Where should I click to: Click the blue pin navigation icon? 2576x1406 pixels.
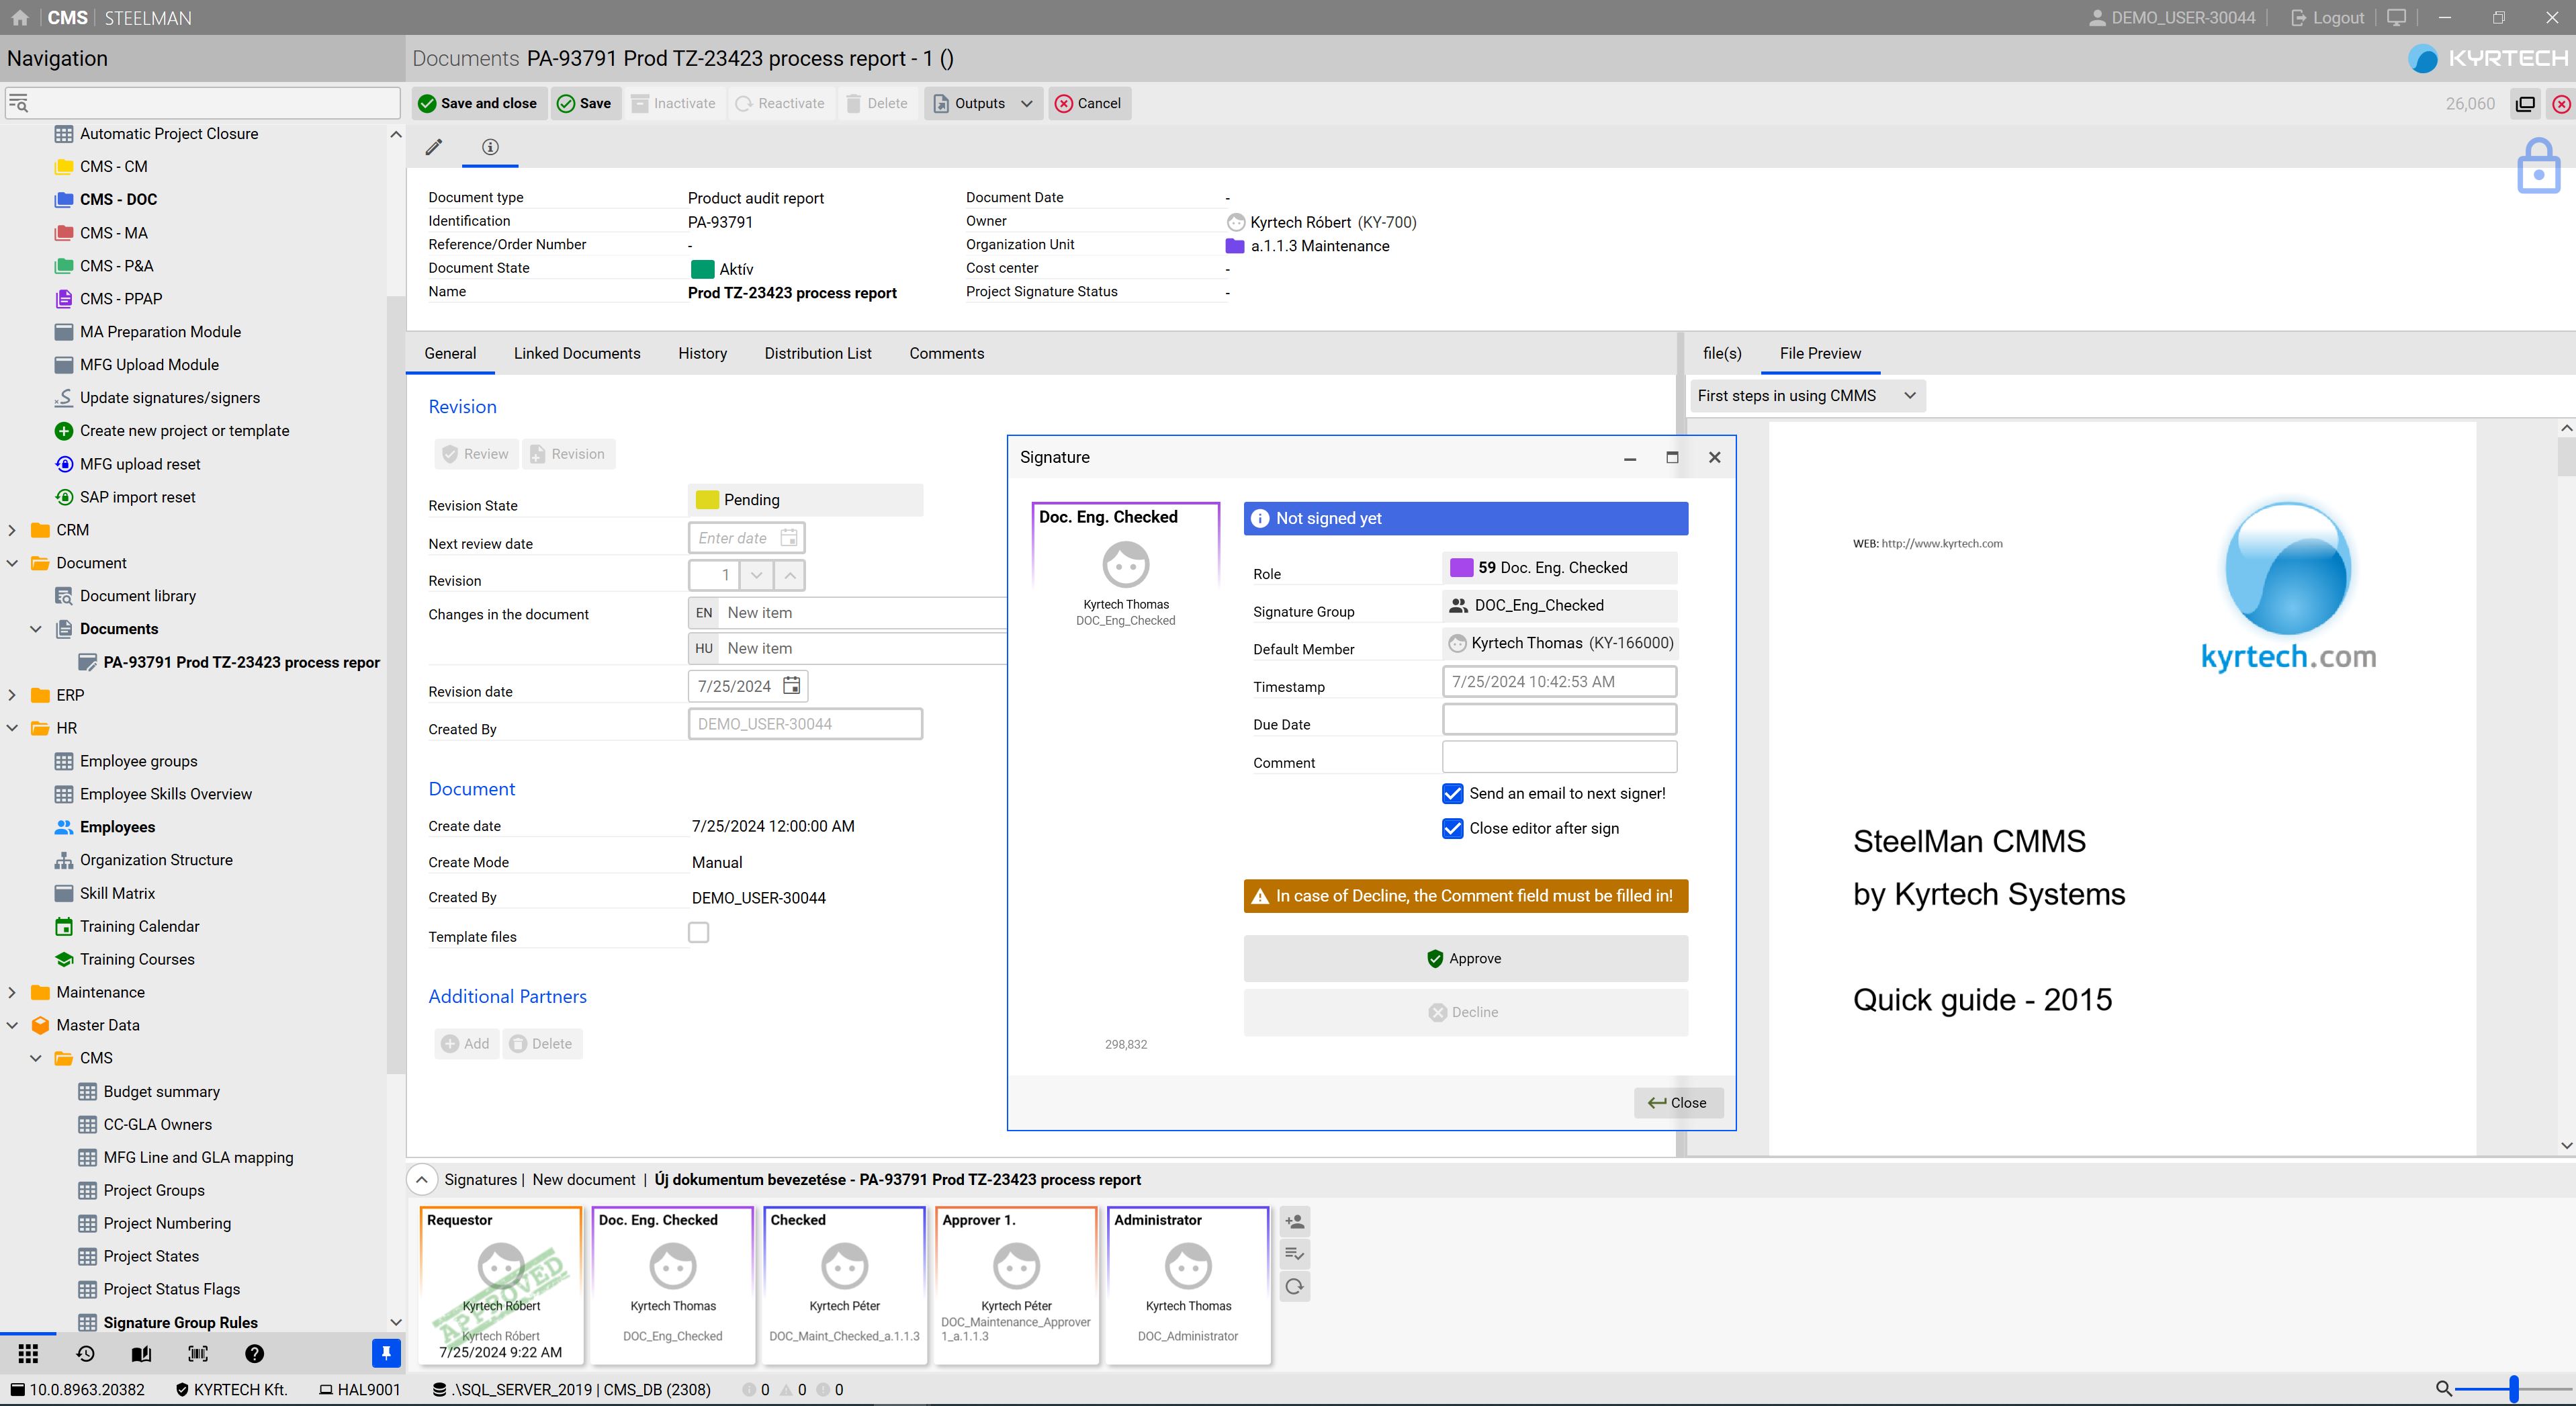(385, 1353)
